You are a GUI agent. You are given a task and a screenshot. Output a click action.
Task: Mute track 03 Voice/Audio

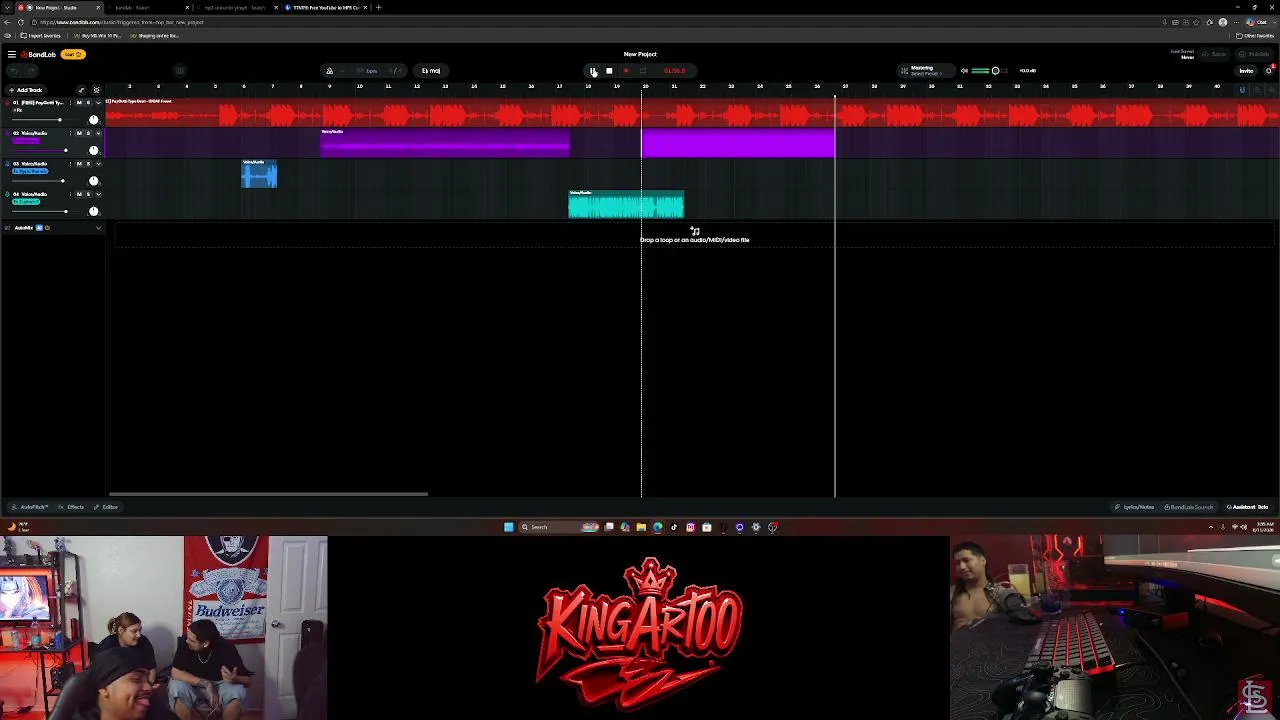point(79,163)
